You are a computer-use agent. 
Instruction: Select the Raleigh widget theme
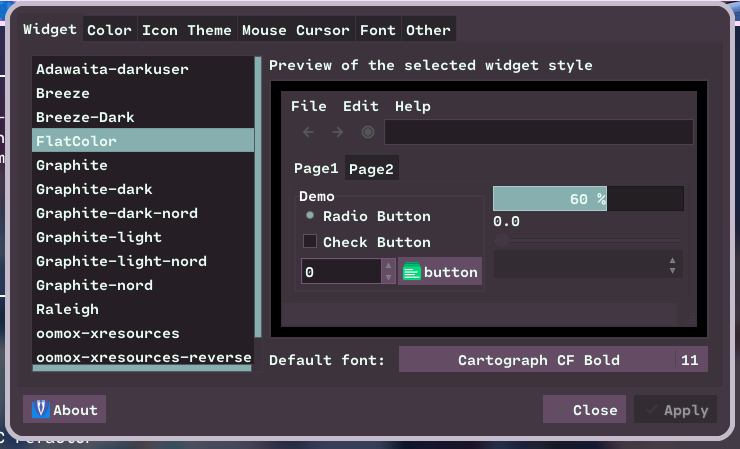(143, 309)
